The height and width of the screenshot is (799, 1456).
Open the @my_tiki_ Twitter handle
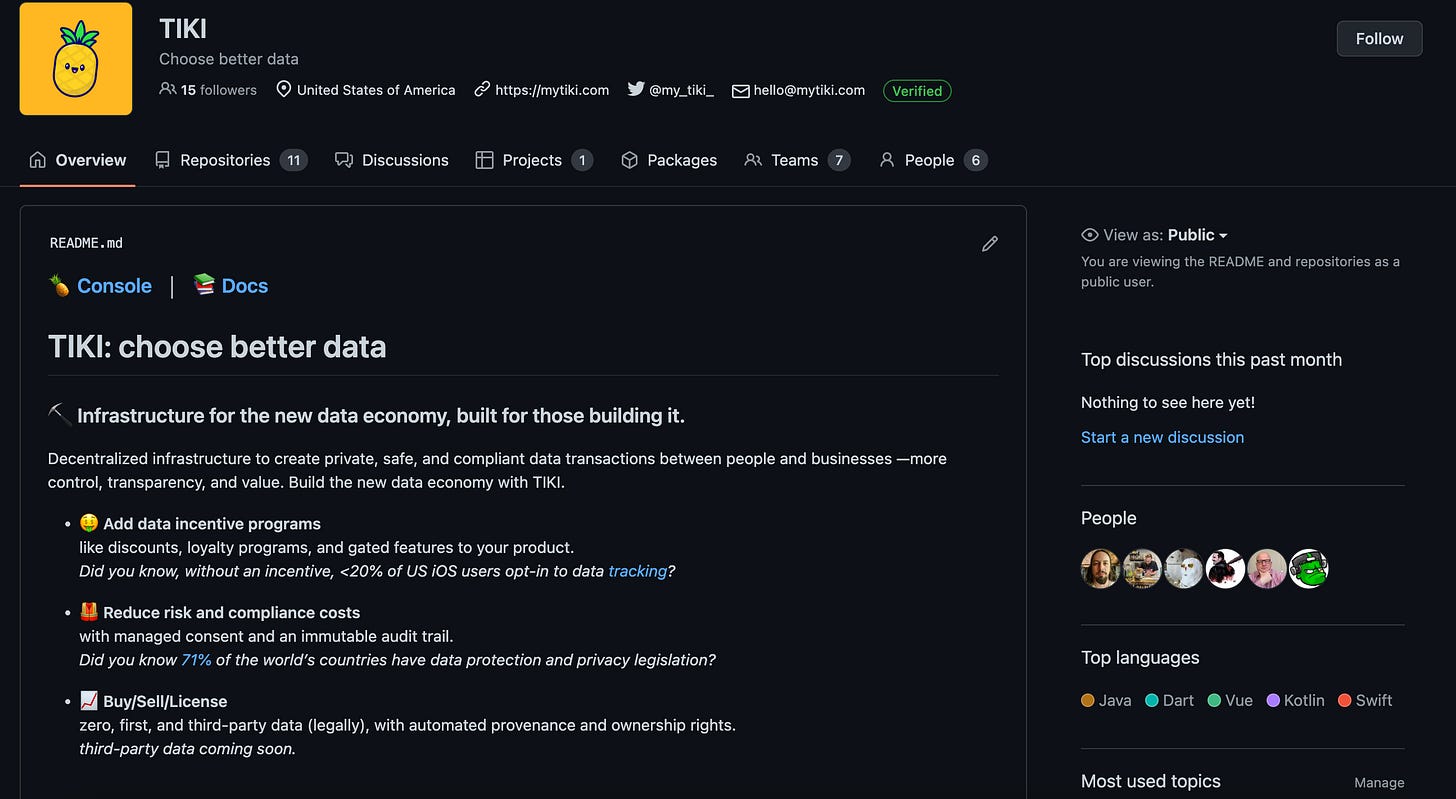tap(682, 90)
